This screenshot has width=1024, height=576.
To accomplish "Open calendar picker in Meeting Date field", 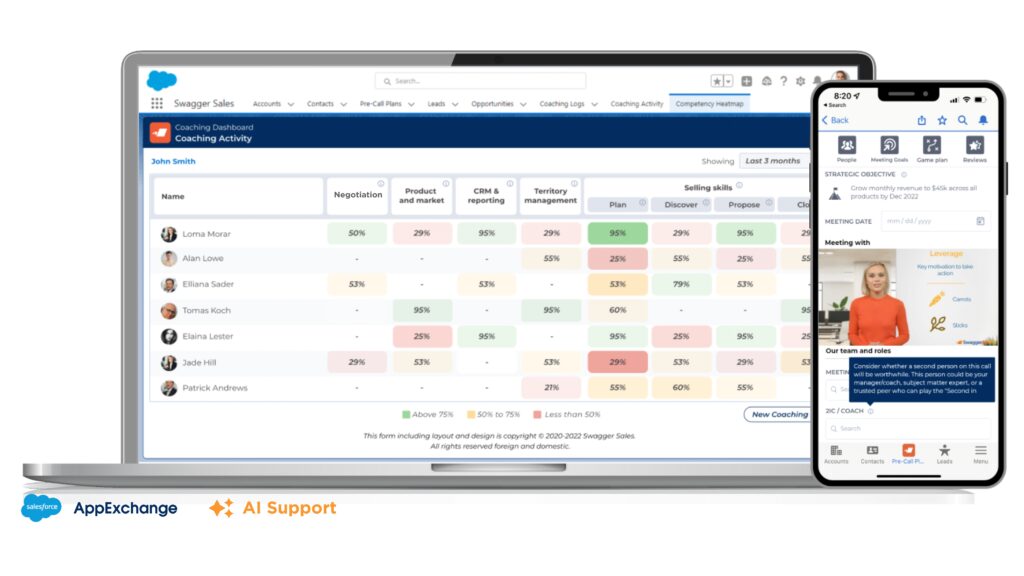I will [980, 221].
